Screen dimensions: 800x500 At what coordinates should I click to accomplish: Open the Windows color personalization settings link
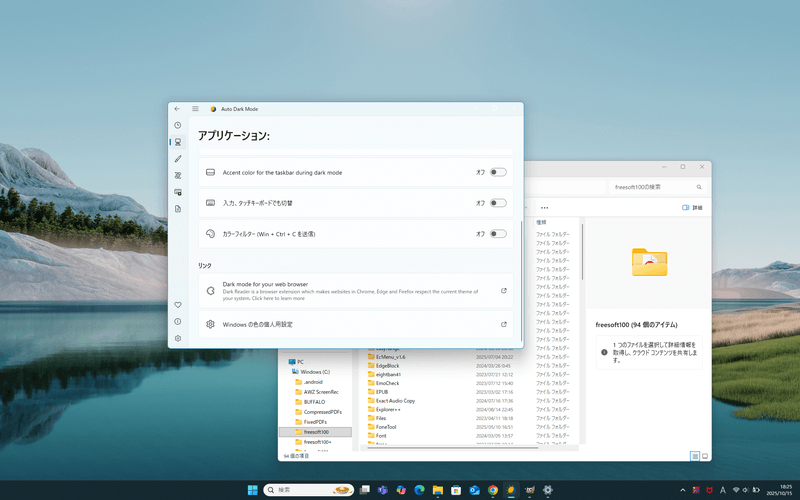[x=355, y=324]
